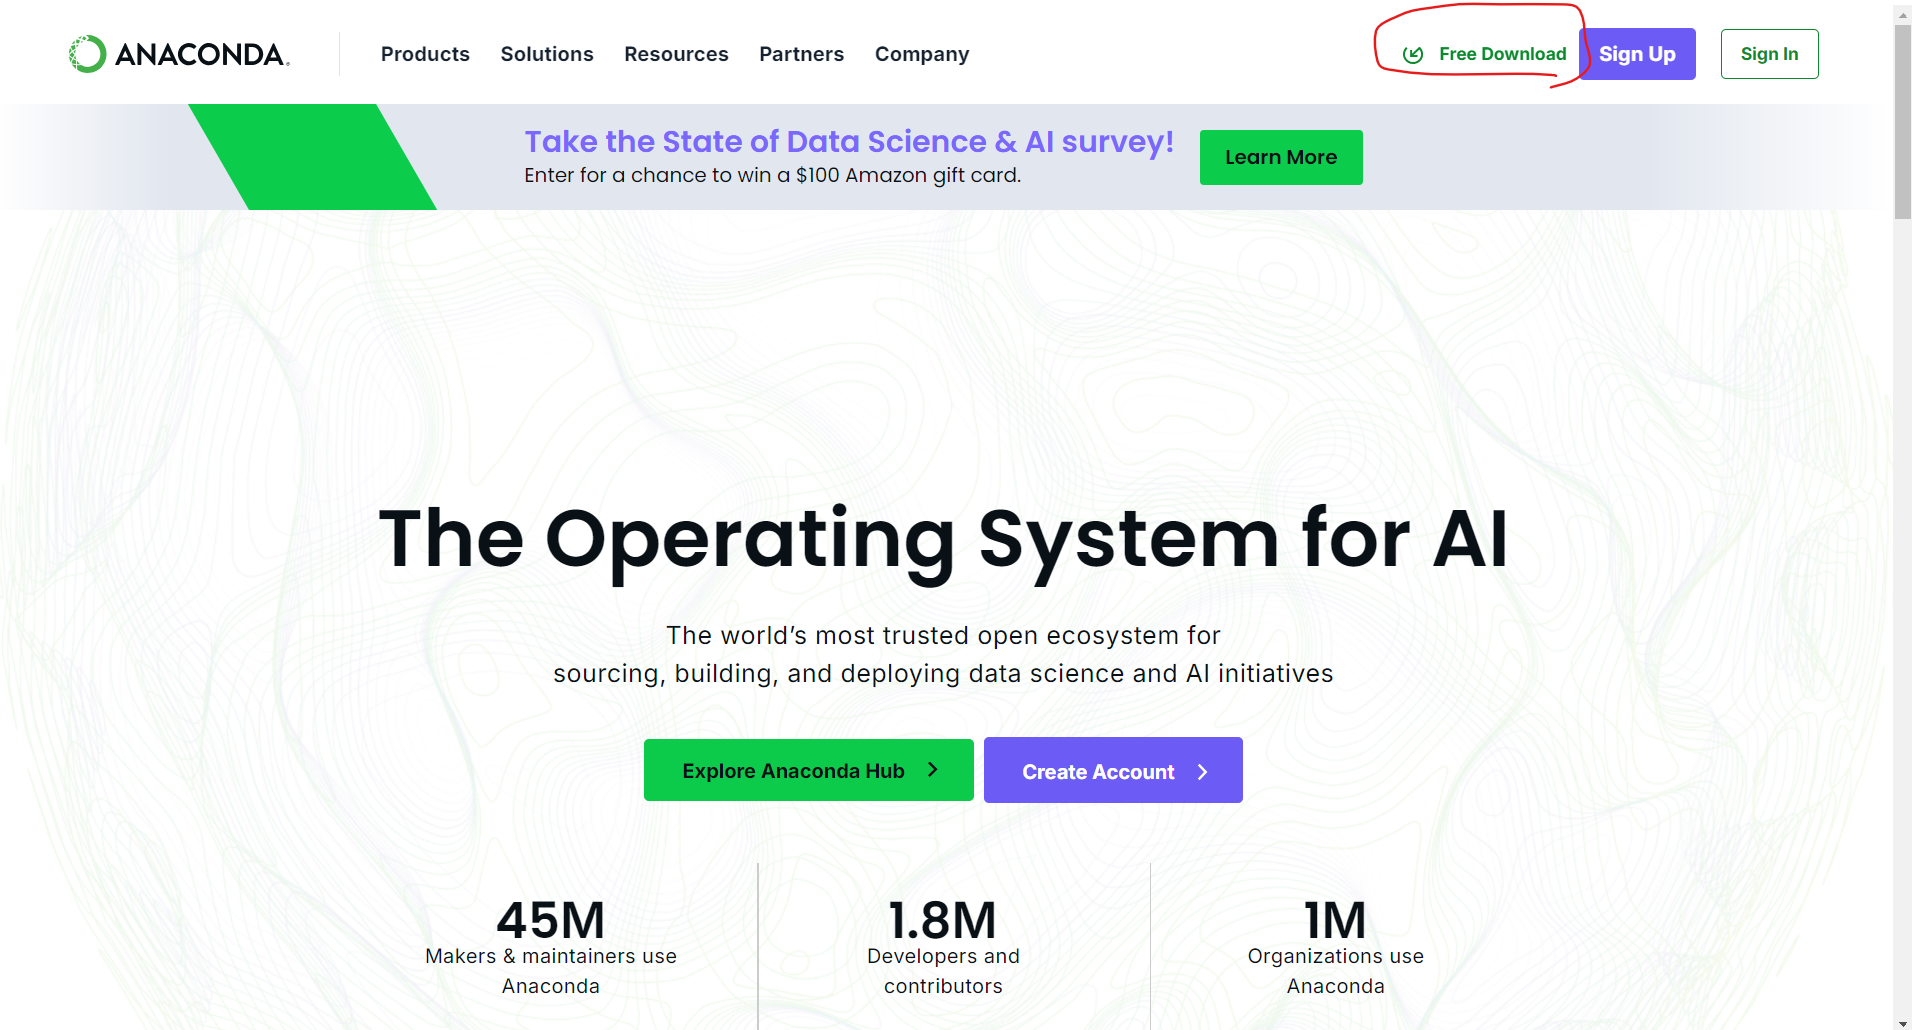Open the Company menu
This screenshot has height=1030, width=1912.
[x=922, y=54]
